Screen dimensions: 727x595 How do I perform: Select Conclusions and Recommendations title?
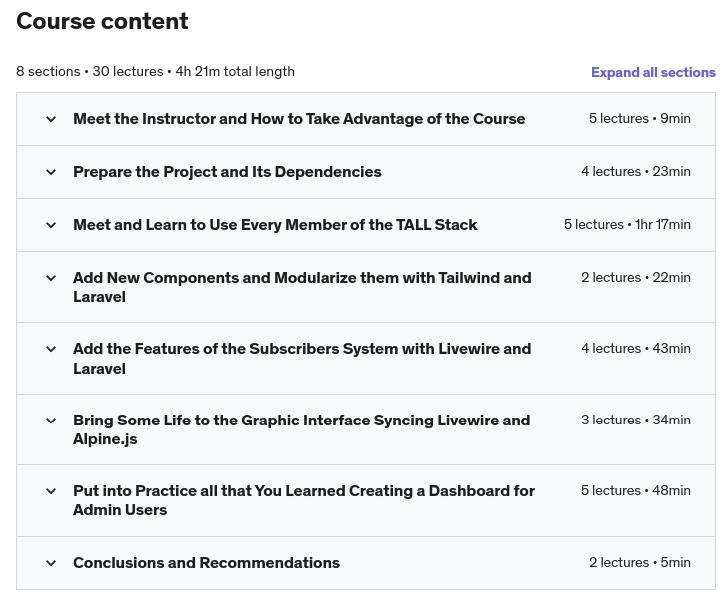coord(206,563)
